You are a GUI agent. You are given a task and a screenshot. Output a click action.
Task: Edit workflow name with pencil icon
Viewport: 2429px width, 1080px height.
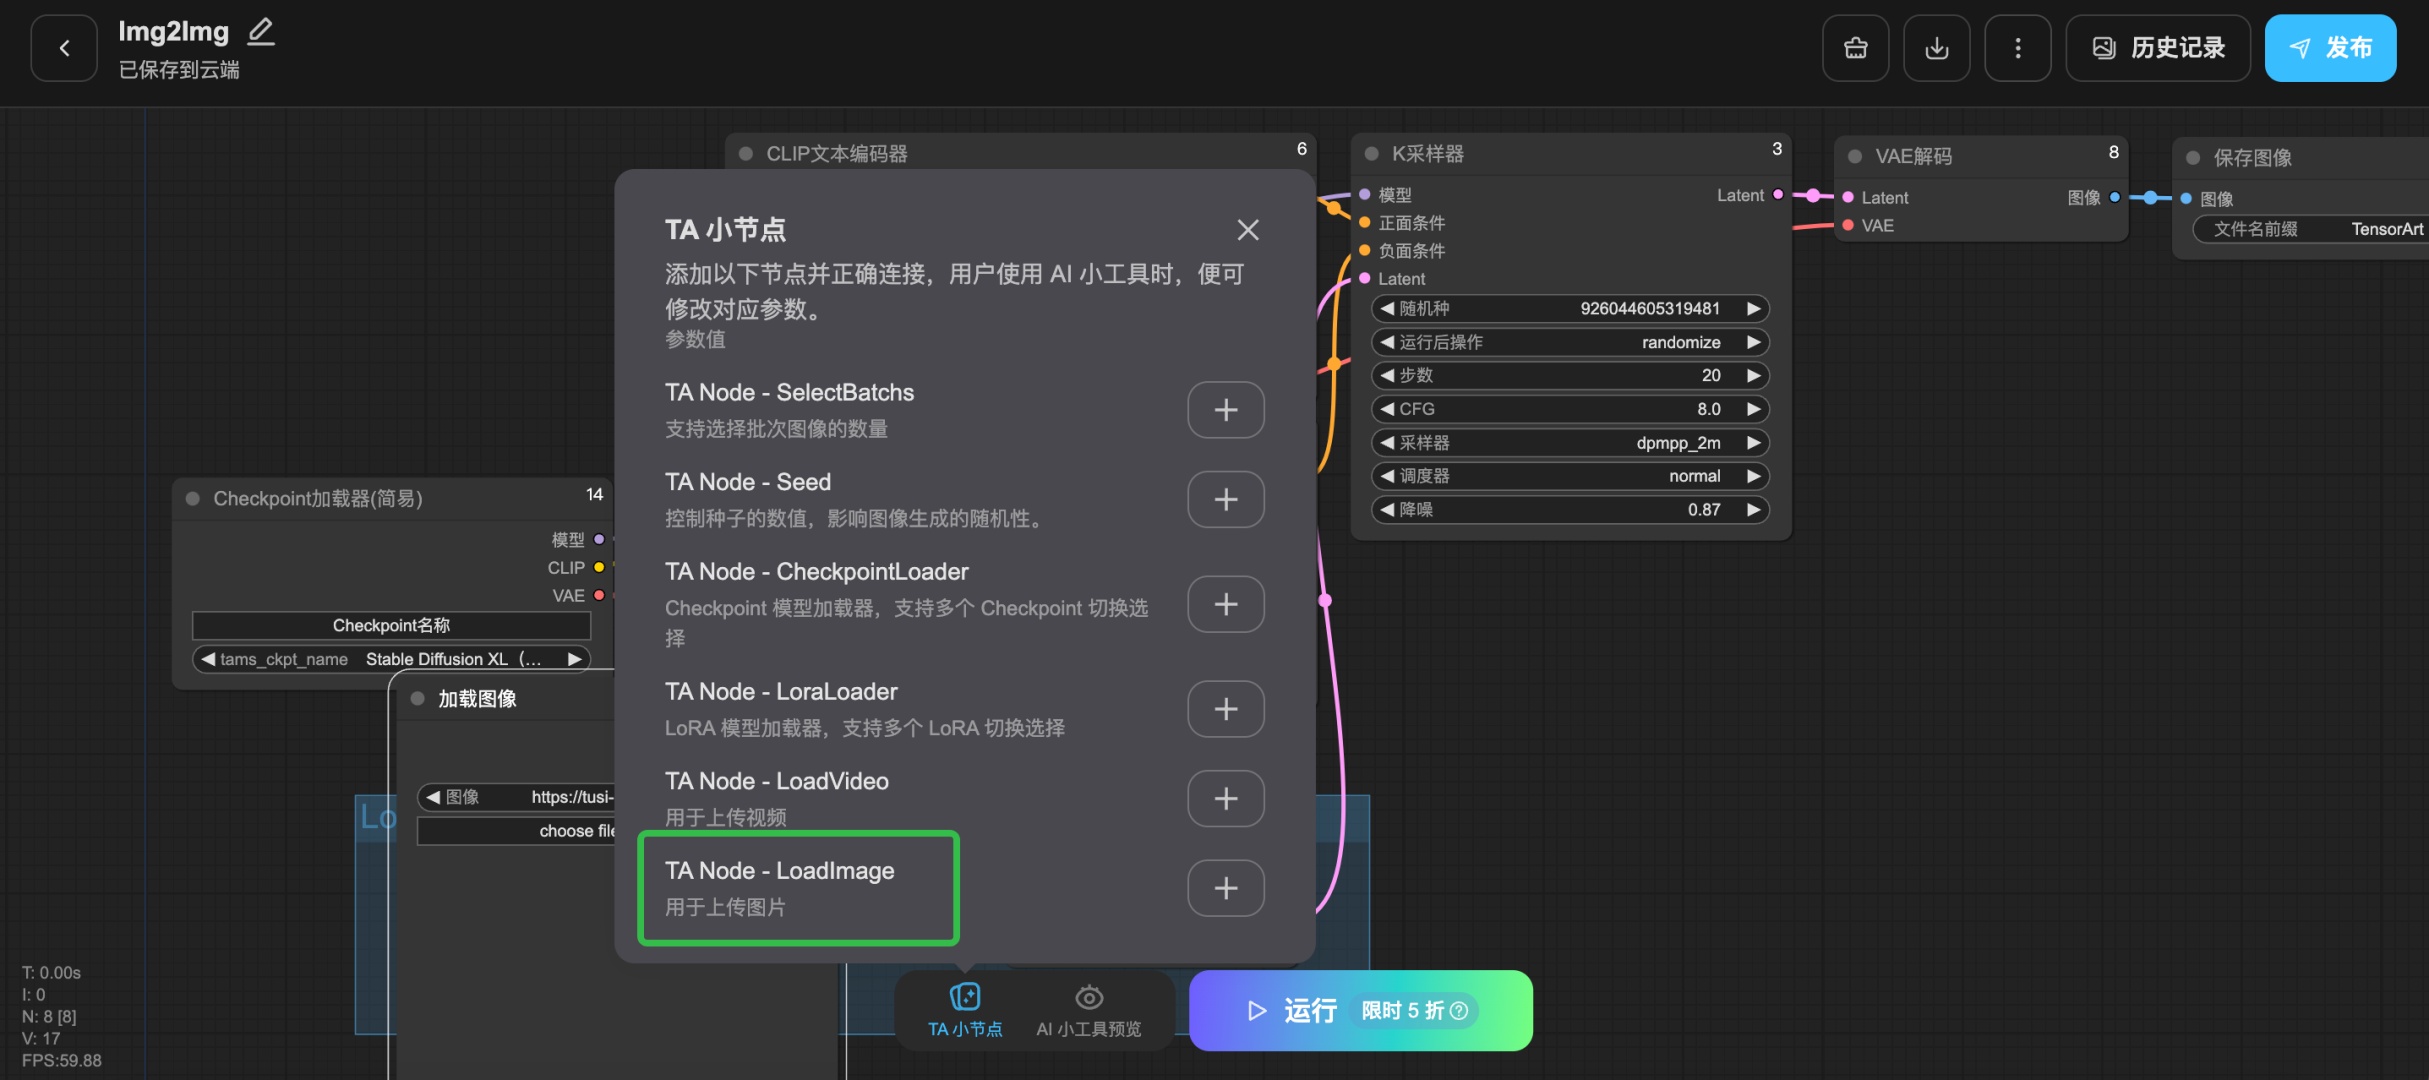pos(261,32)
